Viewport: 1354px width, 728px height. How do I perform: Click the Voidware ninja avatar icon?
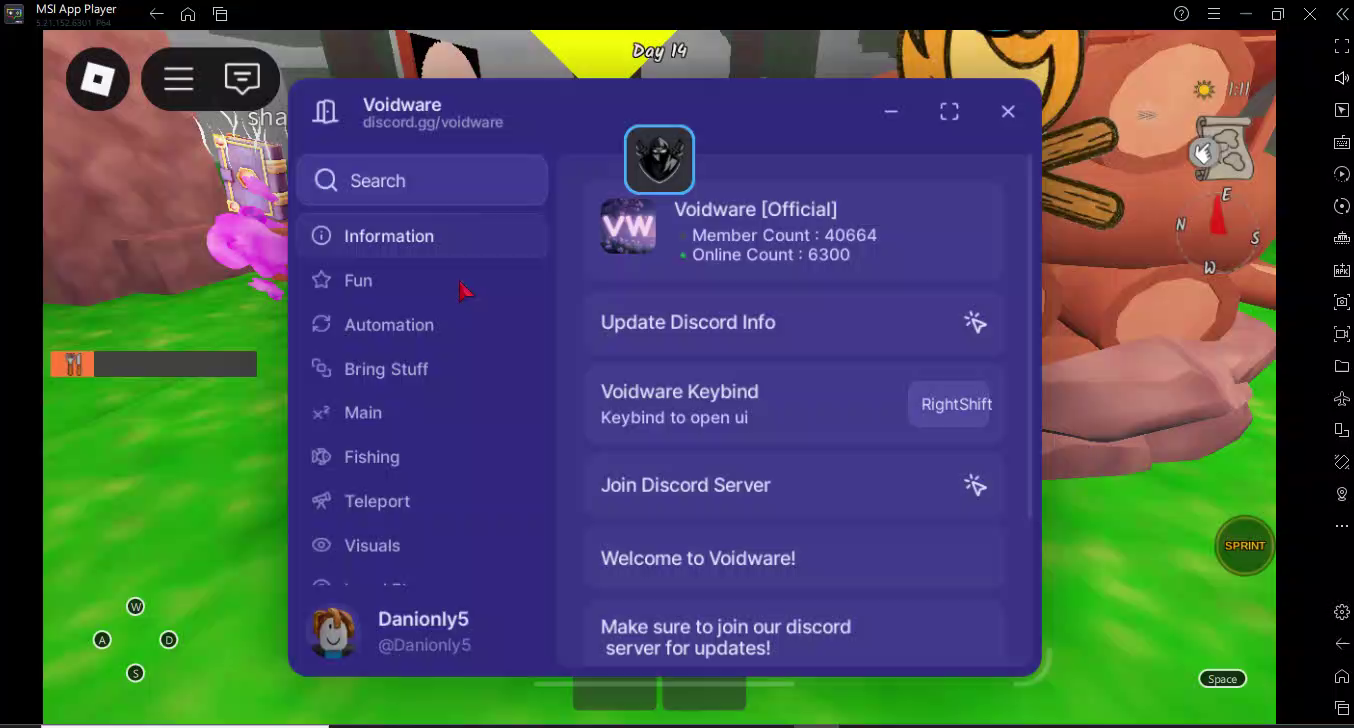[x=659, y=159]
